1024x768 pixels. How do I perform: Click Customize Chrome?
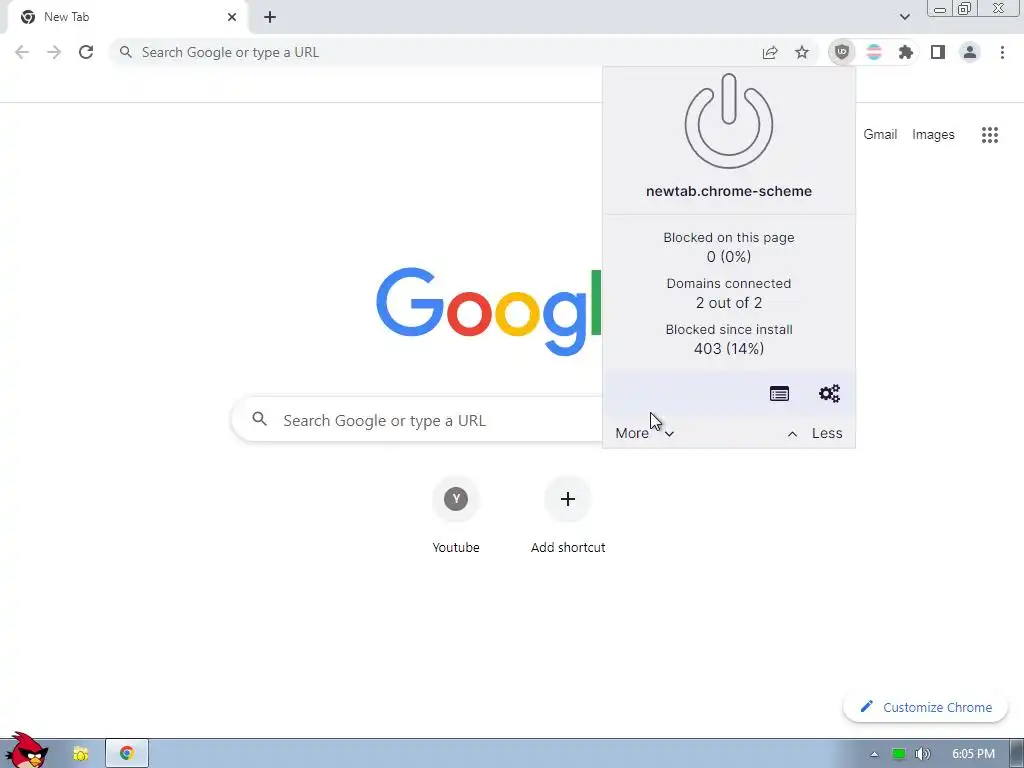coord(925,707)
